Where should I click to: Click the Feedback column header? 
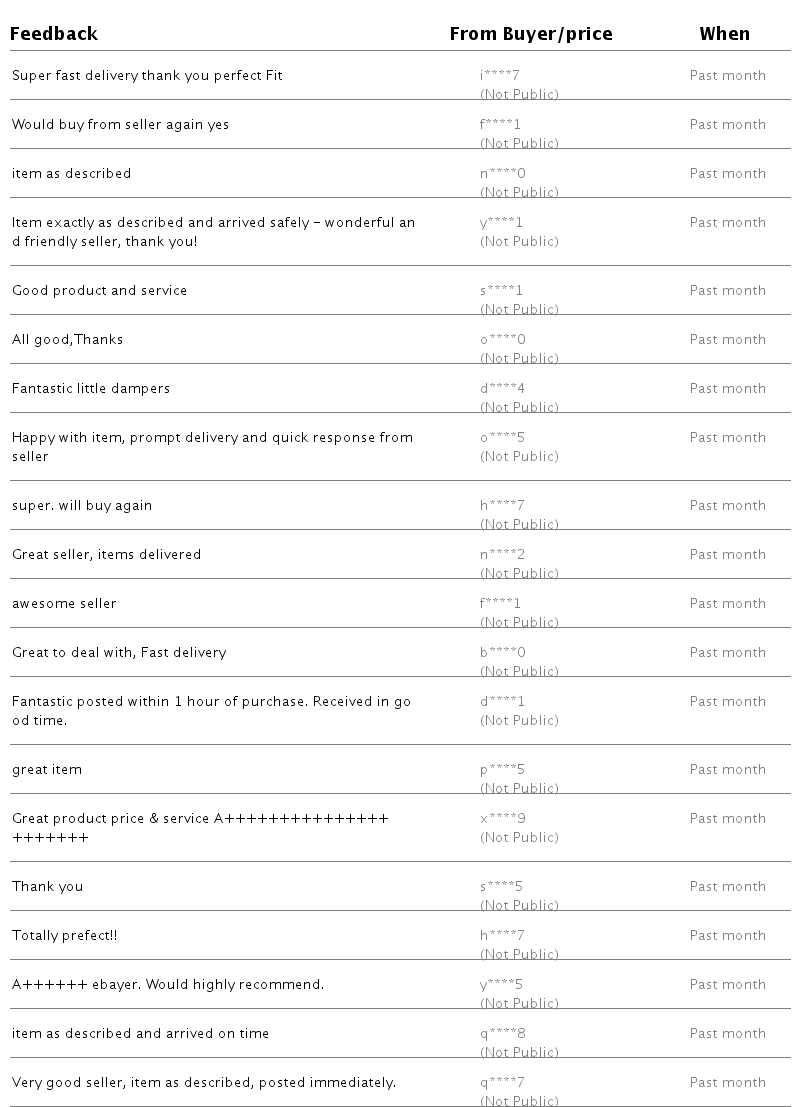coord(54,34)
